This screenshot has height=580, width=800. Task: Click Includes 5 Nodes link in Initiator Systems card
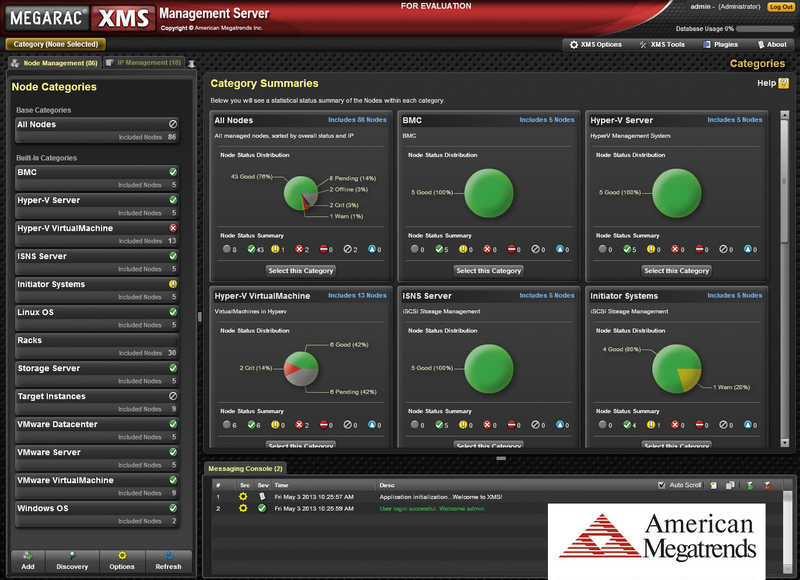point(735,295)
